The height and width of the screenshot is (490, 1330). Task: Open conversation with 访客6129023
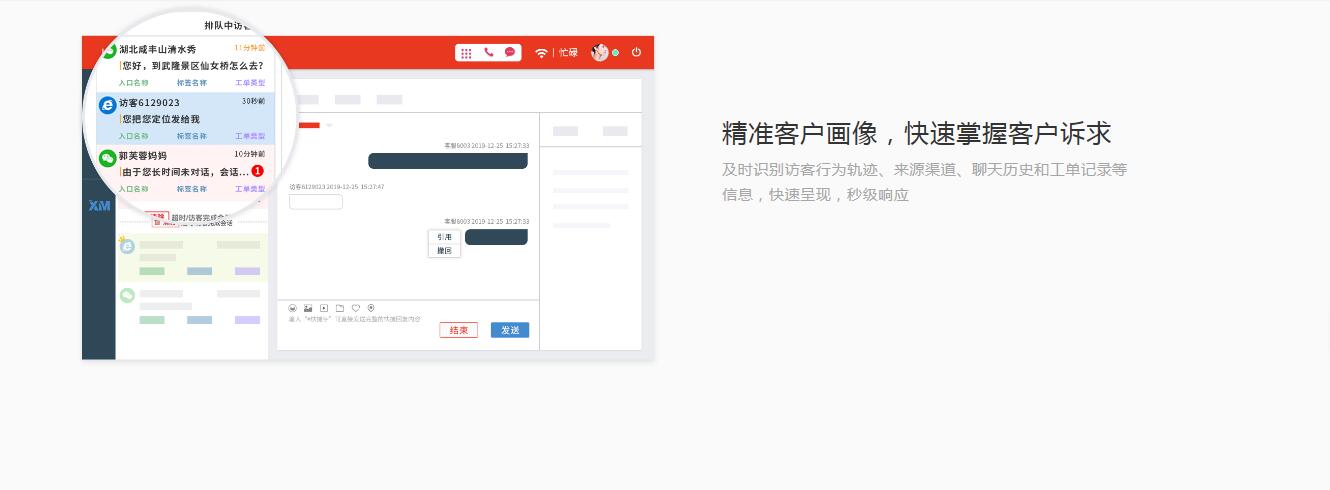(x=185, y=119)
